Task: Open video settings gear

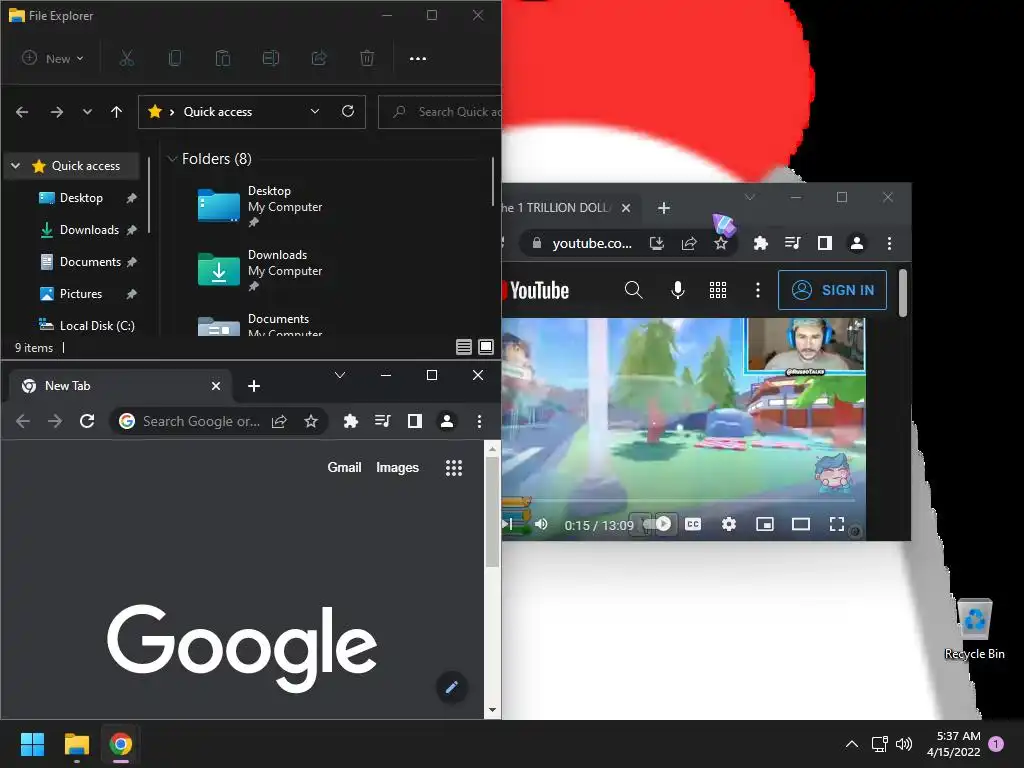Action: pos(729,524)
